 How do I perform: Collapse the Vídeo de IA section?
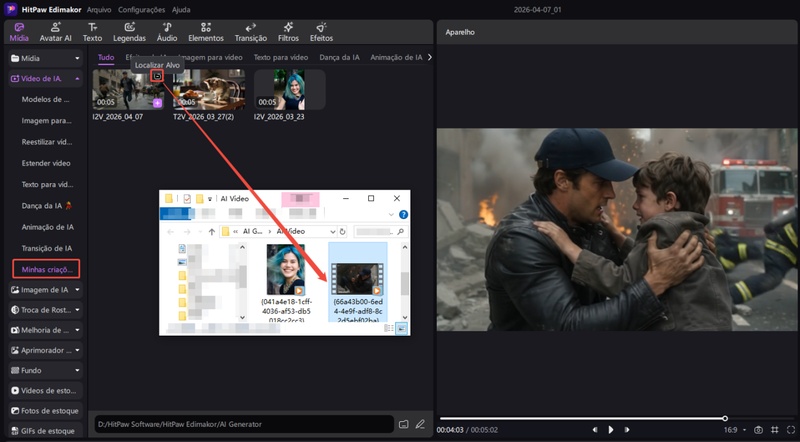(45, 79)
